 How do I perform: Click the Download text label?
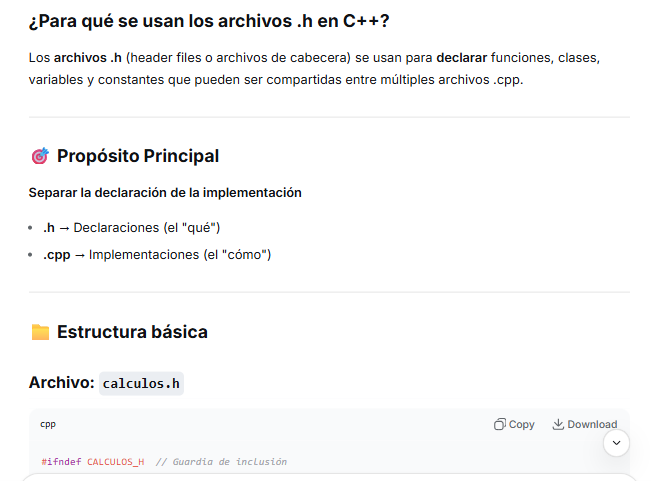pos(592,424)
